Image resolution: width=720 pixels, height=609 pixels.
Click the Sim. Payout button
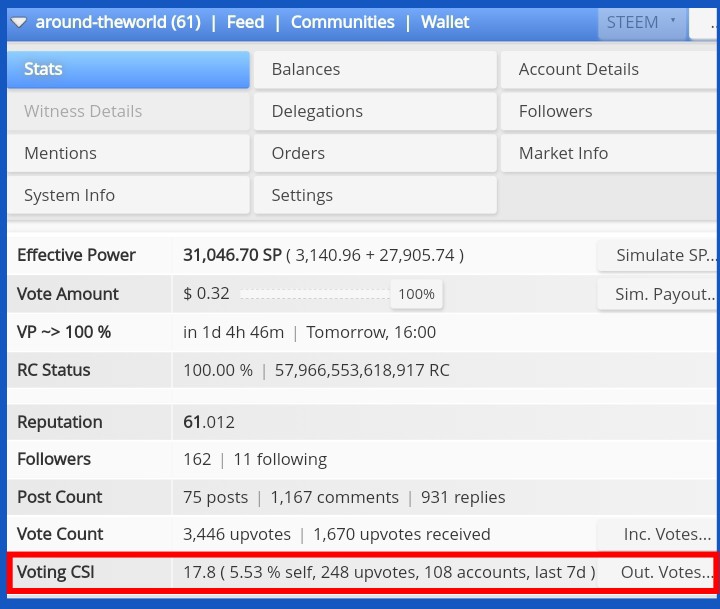tap(658, 294)
